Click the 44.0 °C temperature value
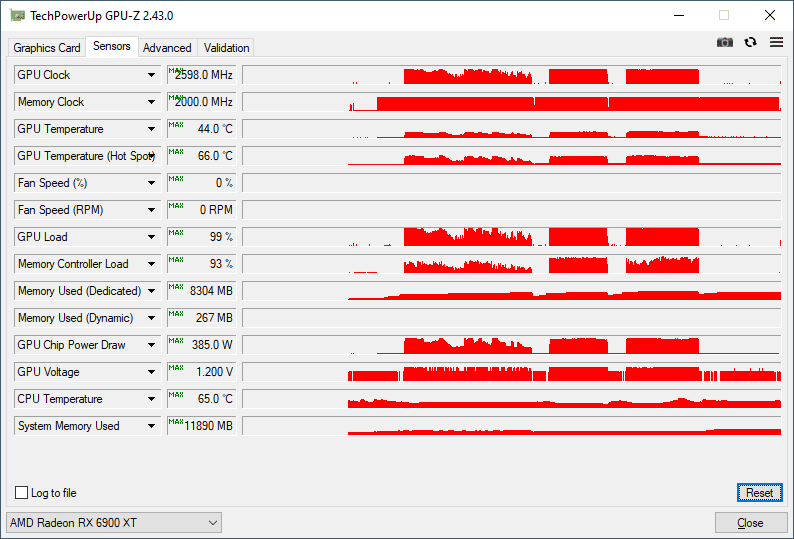 (x=202, y=129)
